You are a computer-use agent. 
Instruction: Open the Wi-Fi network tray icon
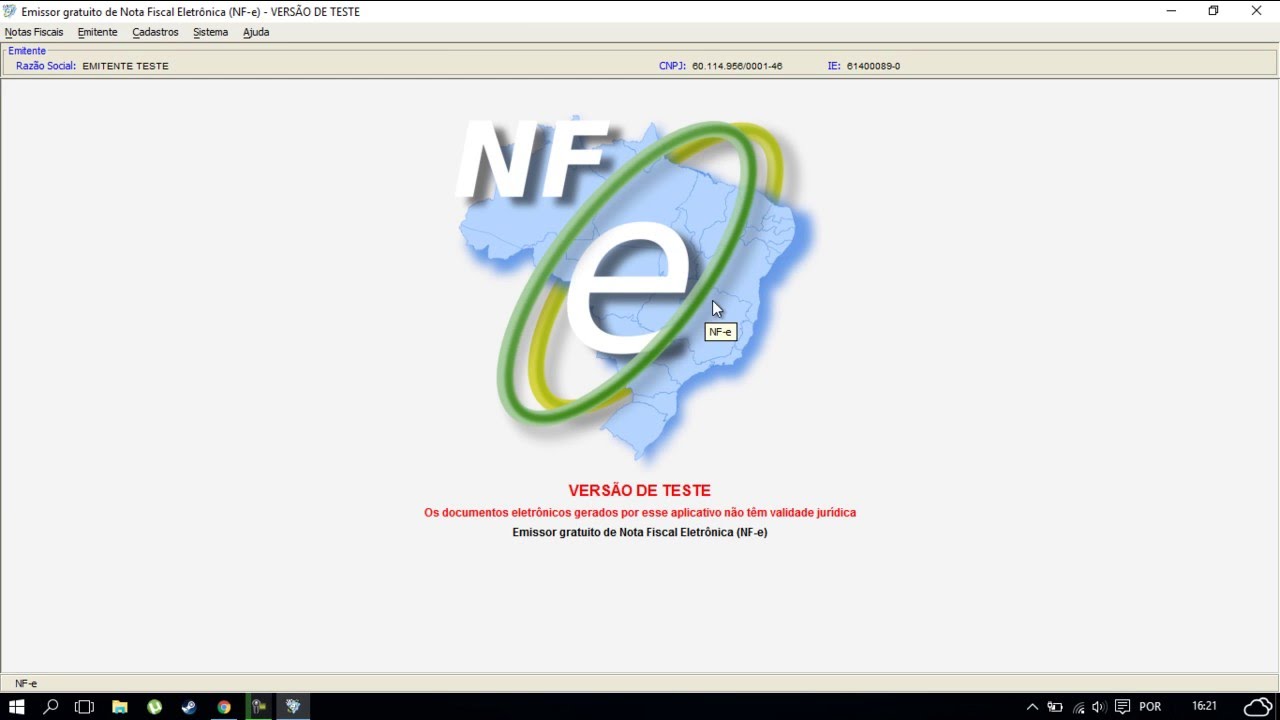(x=1078, y=707)
